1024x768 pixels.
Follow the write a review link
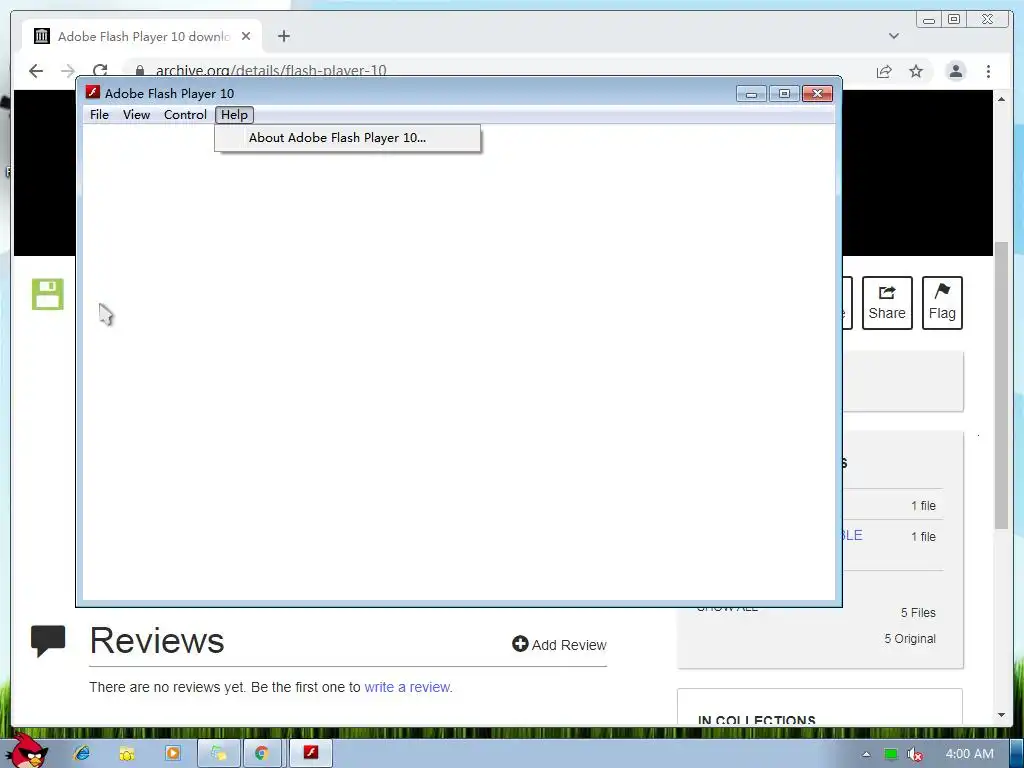[407, 687]
